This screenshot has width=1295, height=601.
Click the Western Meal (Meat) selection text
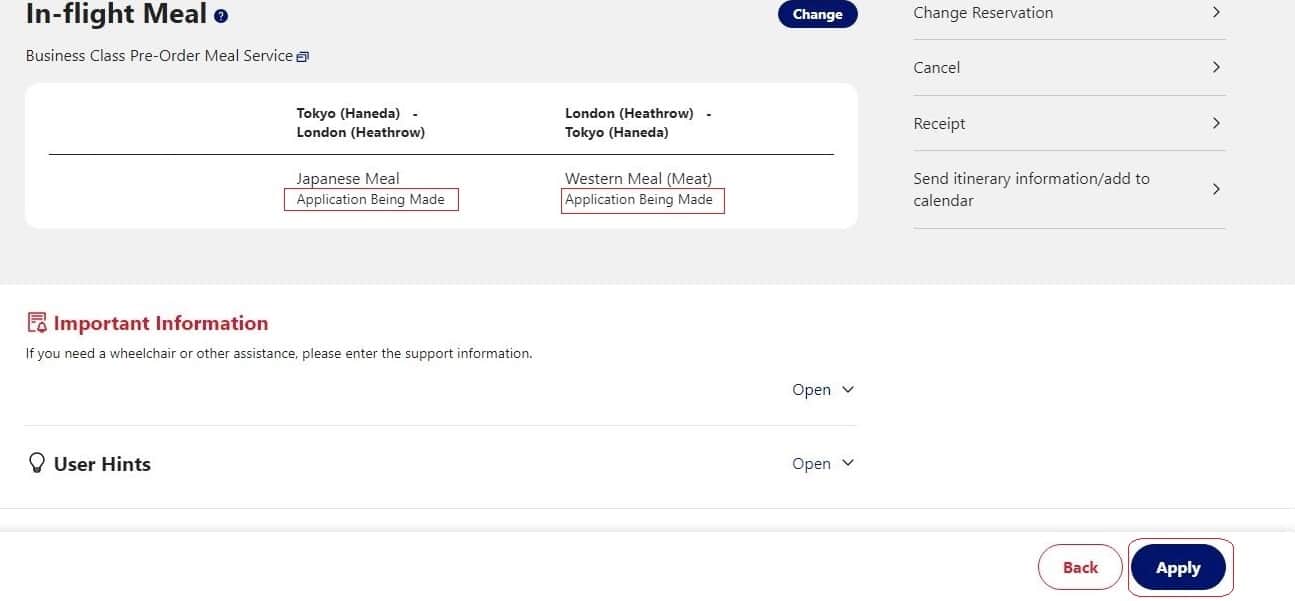638,178
